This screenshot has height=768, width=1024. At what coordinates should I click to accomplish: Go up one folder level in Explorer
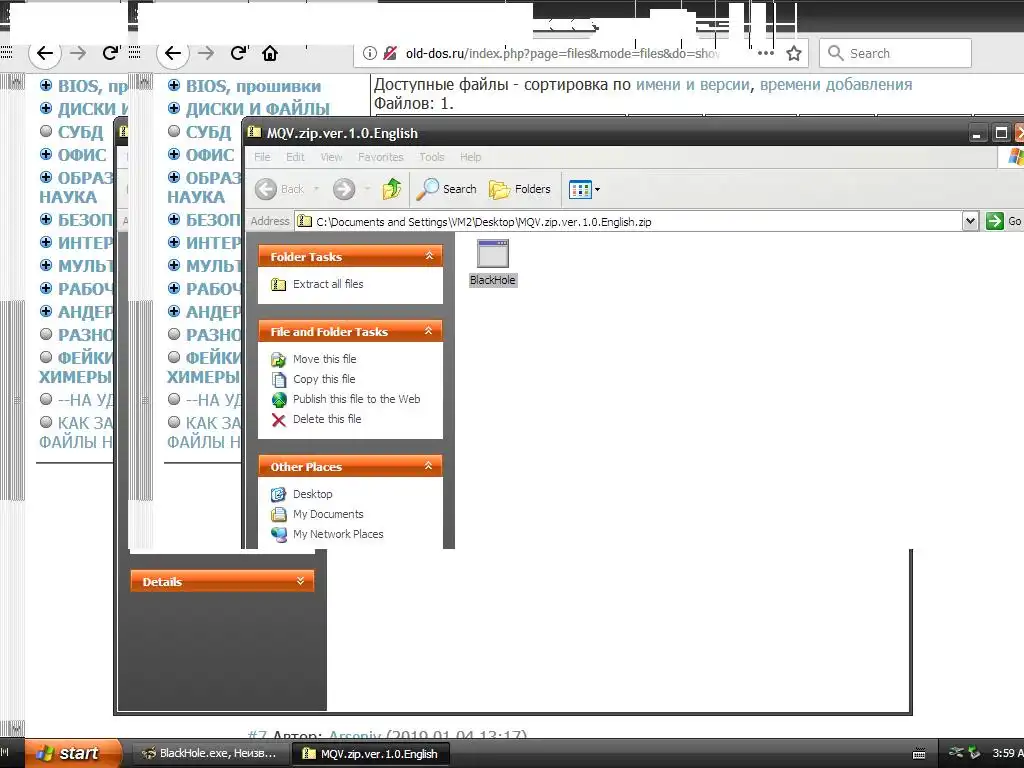point(392,189)
